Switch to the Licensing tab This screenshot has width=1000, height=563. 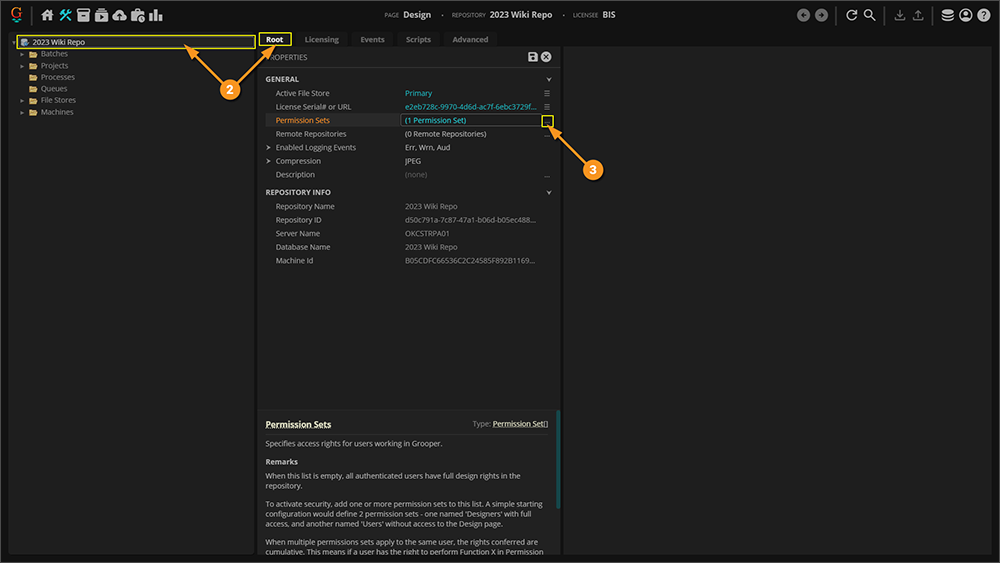[321, 40]
